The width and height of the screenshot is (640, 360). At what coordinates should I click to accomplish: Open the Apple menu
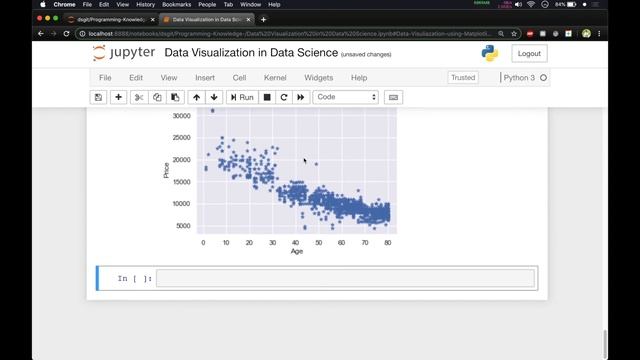tap(43, 4)
